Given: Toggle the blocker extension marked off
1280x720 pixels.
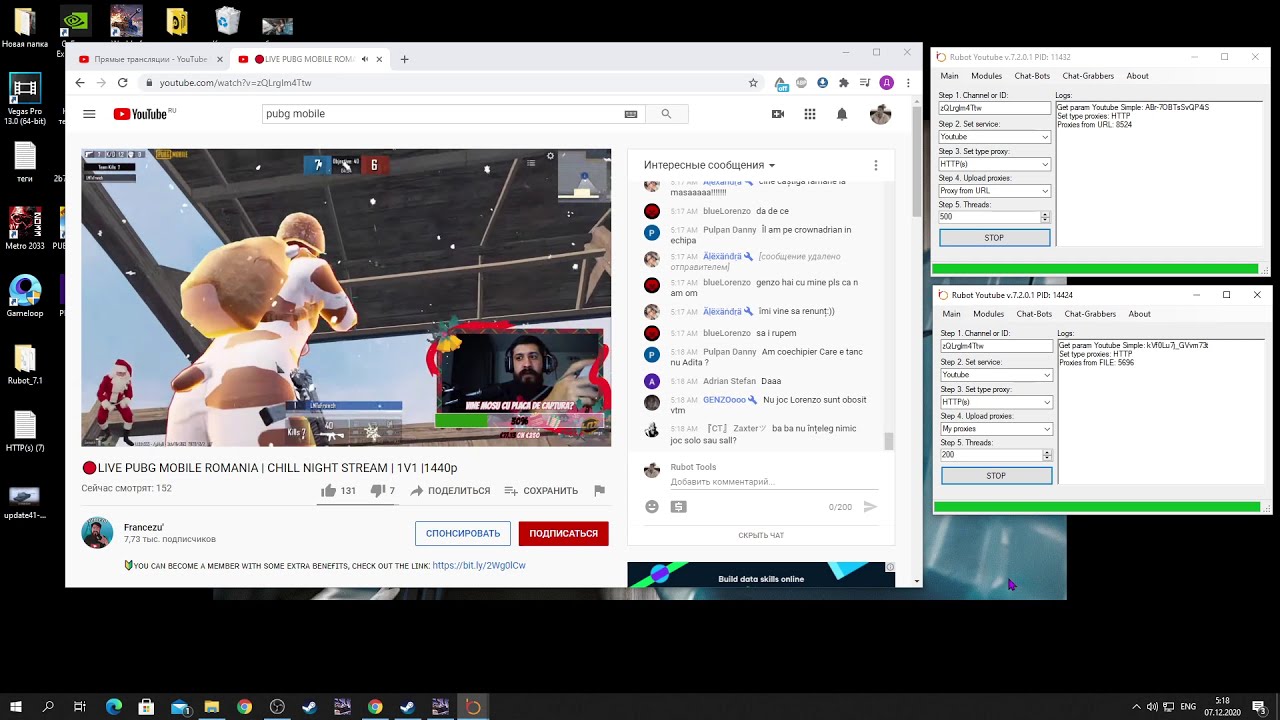Looking at the screenshot, I should pyautogui.click(x=780, y=83).
